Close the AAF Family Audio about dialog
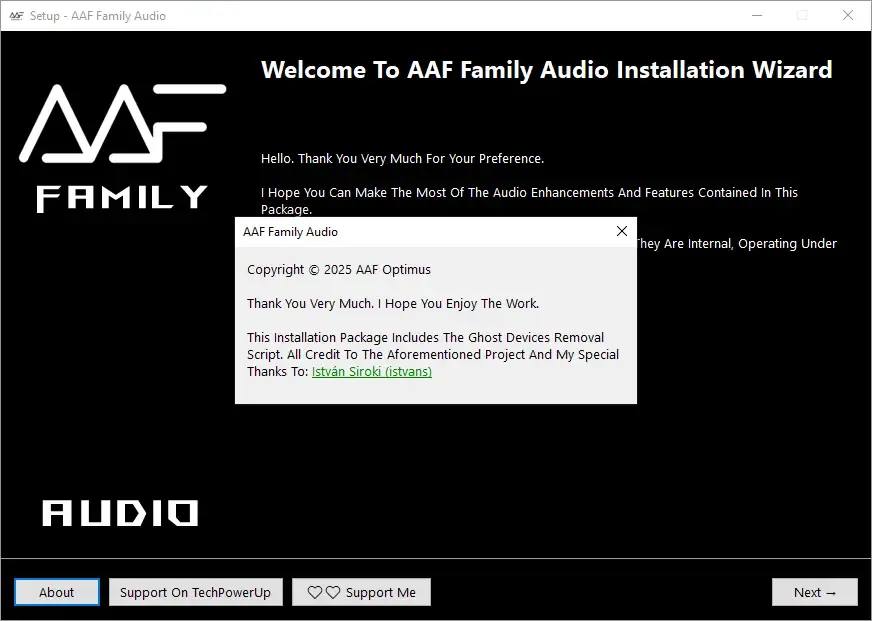 [x=621, y=231]
